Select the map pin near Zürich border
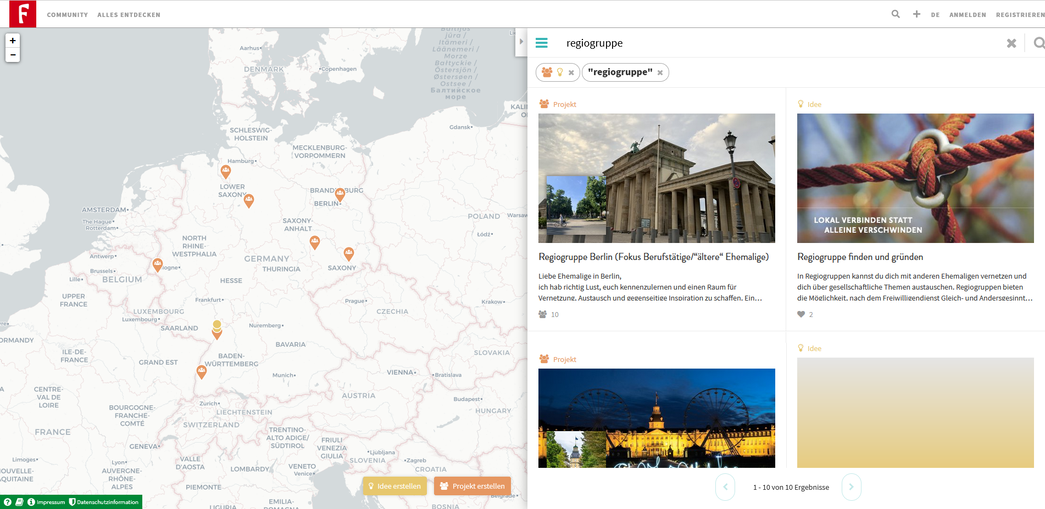Image resolution: width=1045 pixels, height=509 pixels. (201, 372)
